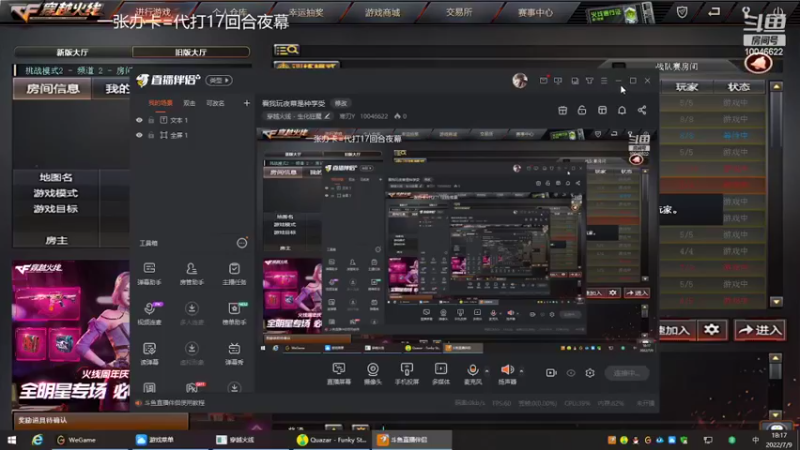
Task: Expand the microphone options arrow
Action: pyautogui.click(x=486, y=371)
